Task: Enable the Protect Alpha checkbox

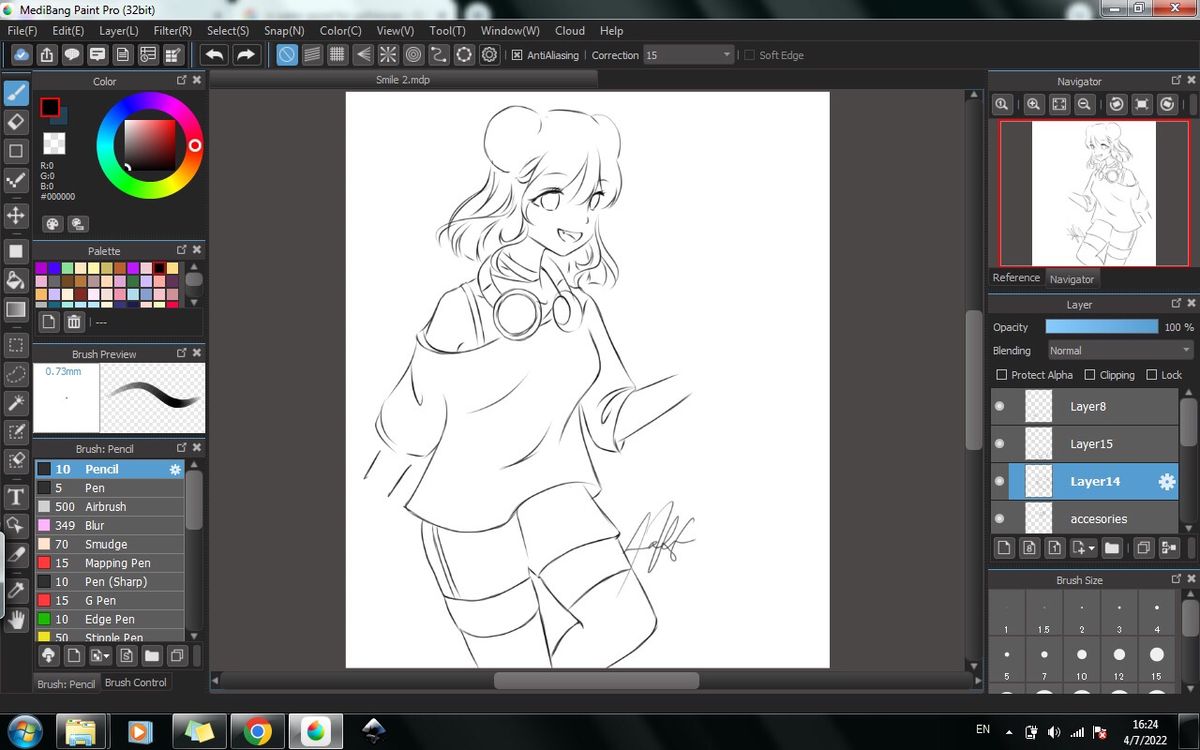Action: [1002, 375]
